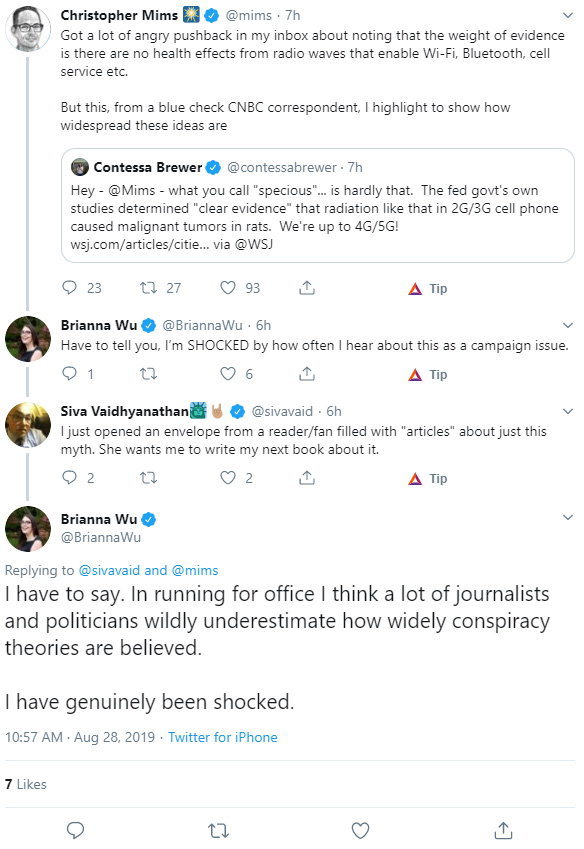Like Brianna Wu's reply with 6 likes
Image resolution: width=584 pixels, height=849 pixels.
228,374
